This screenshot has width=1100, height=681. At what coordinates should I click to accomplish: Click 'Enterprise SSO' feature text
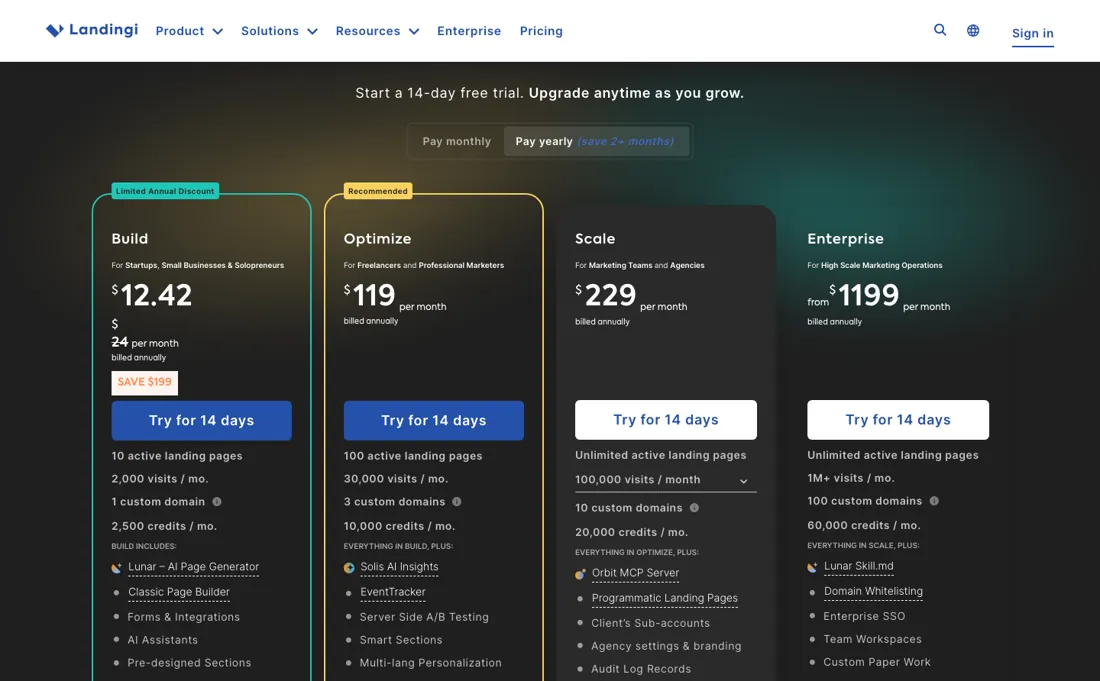click(864, 616)
